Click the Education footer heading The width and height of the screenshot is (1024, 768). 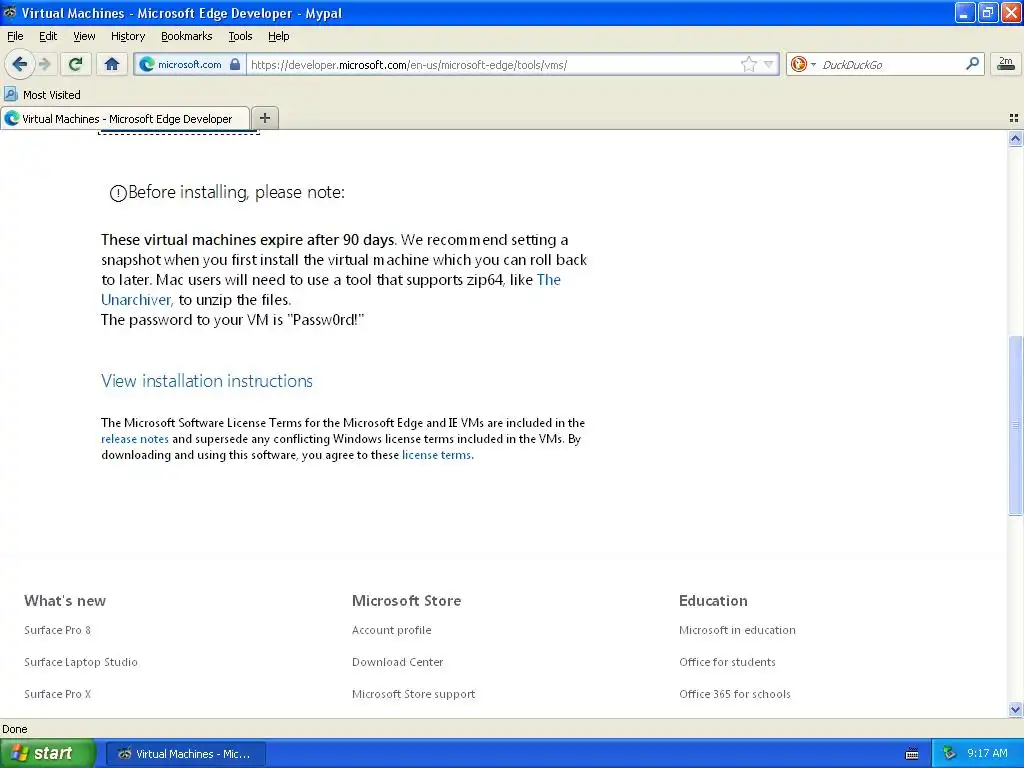coord(713,601)
